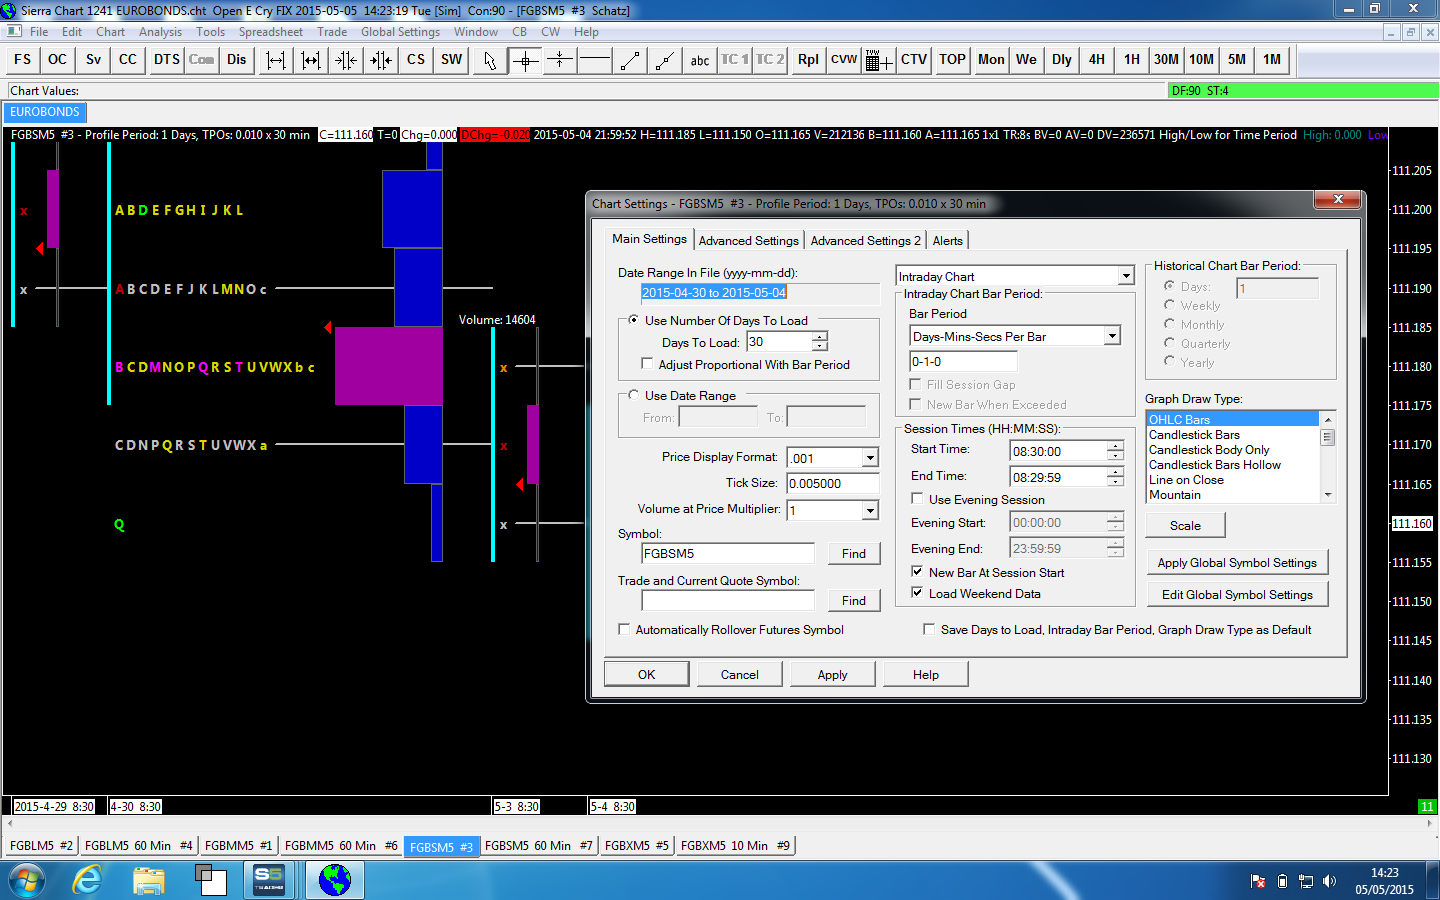Click the 30M timeframe toolbar button
1440x900 pixels.
pyautogui.click(x=1166, y=60)
